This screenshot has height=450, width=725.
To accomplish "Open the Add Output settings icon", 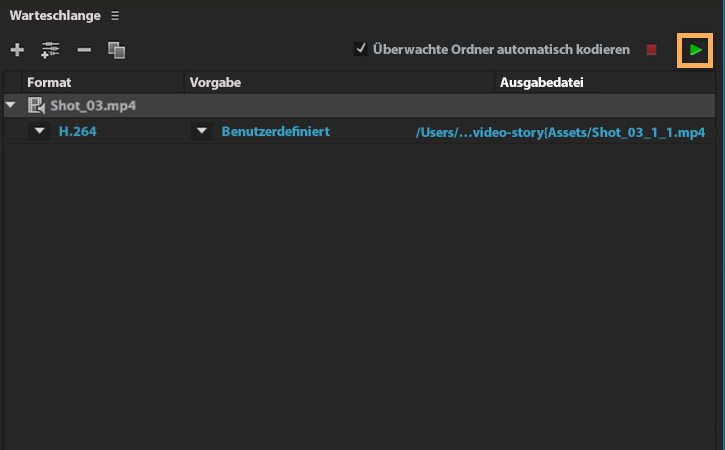I will (x=50, y=49).
